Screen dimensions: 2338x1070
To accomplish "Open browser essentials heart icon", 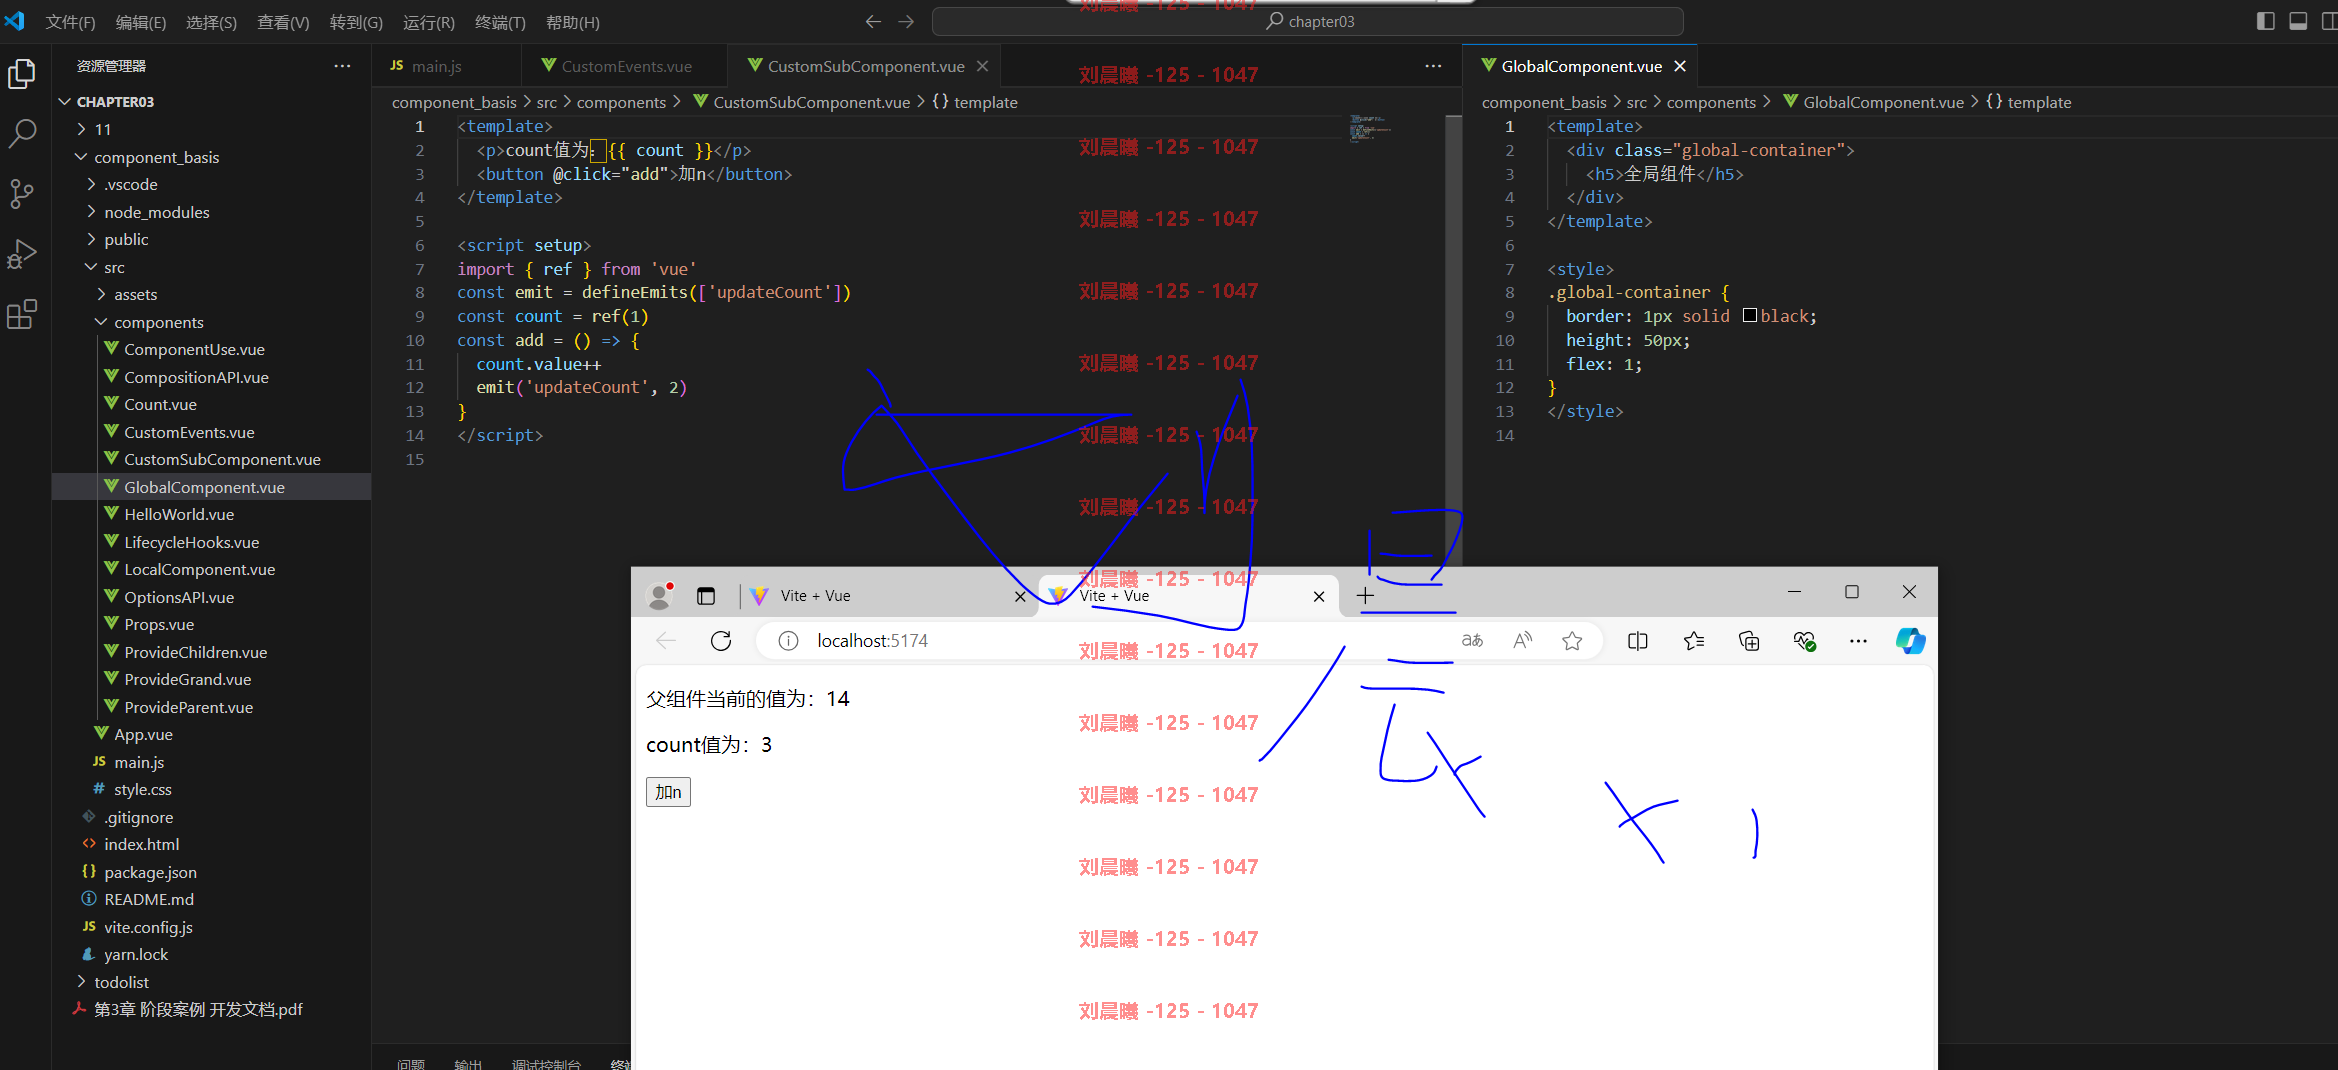I will pos(1804,641).
